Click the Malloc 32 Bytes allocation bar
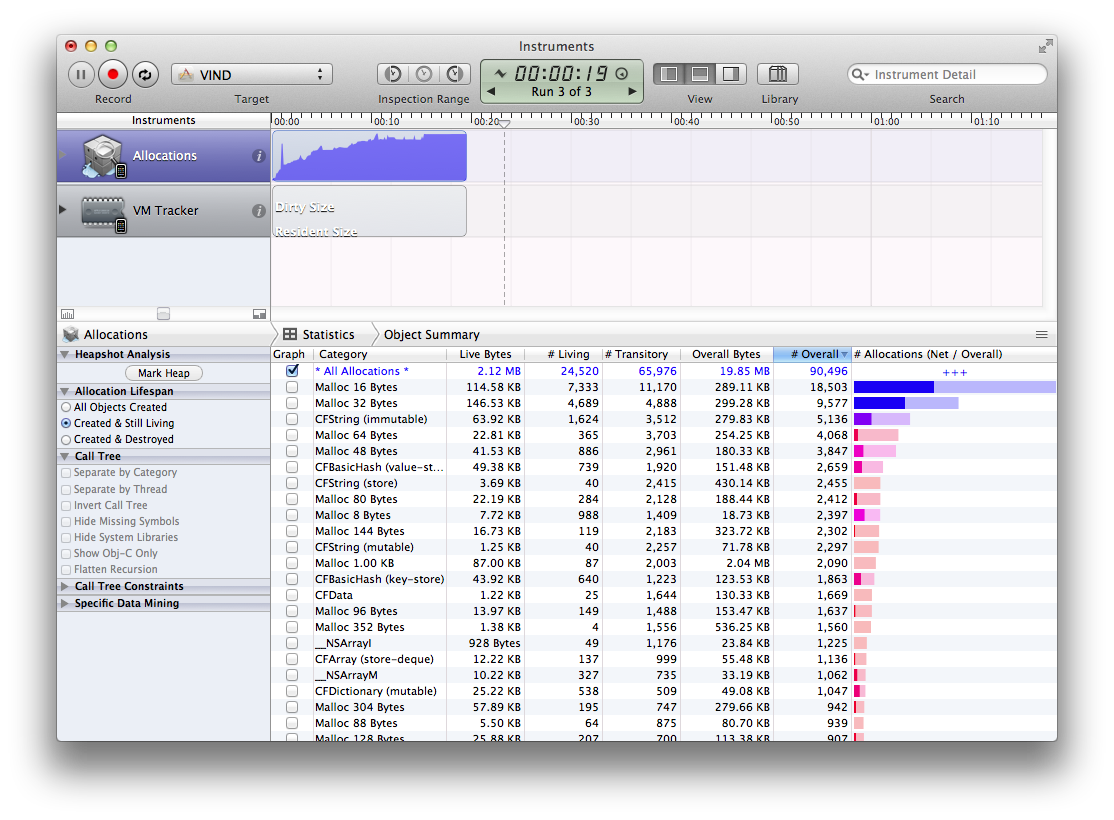 pyautogui.click(x=906, y=403)
